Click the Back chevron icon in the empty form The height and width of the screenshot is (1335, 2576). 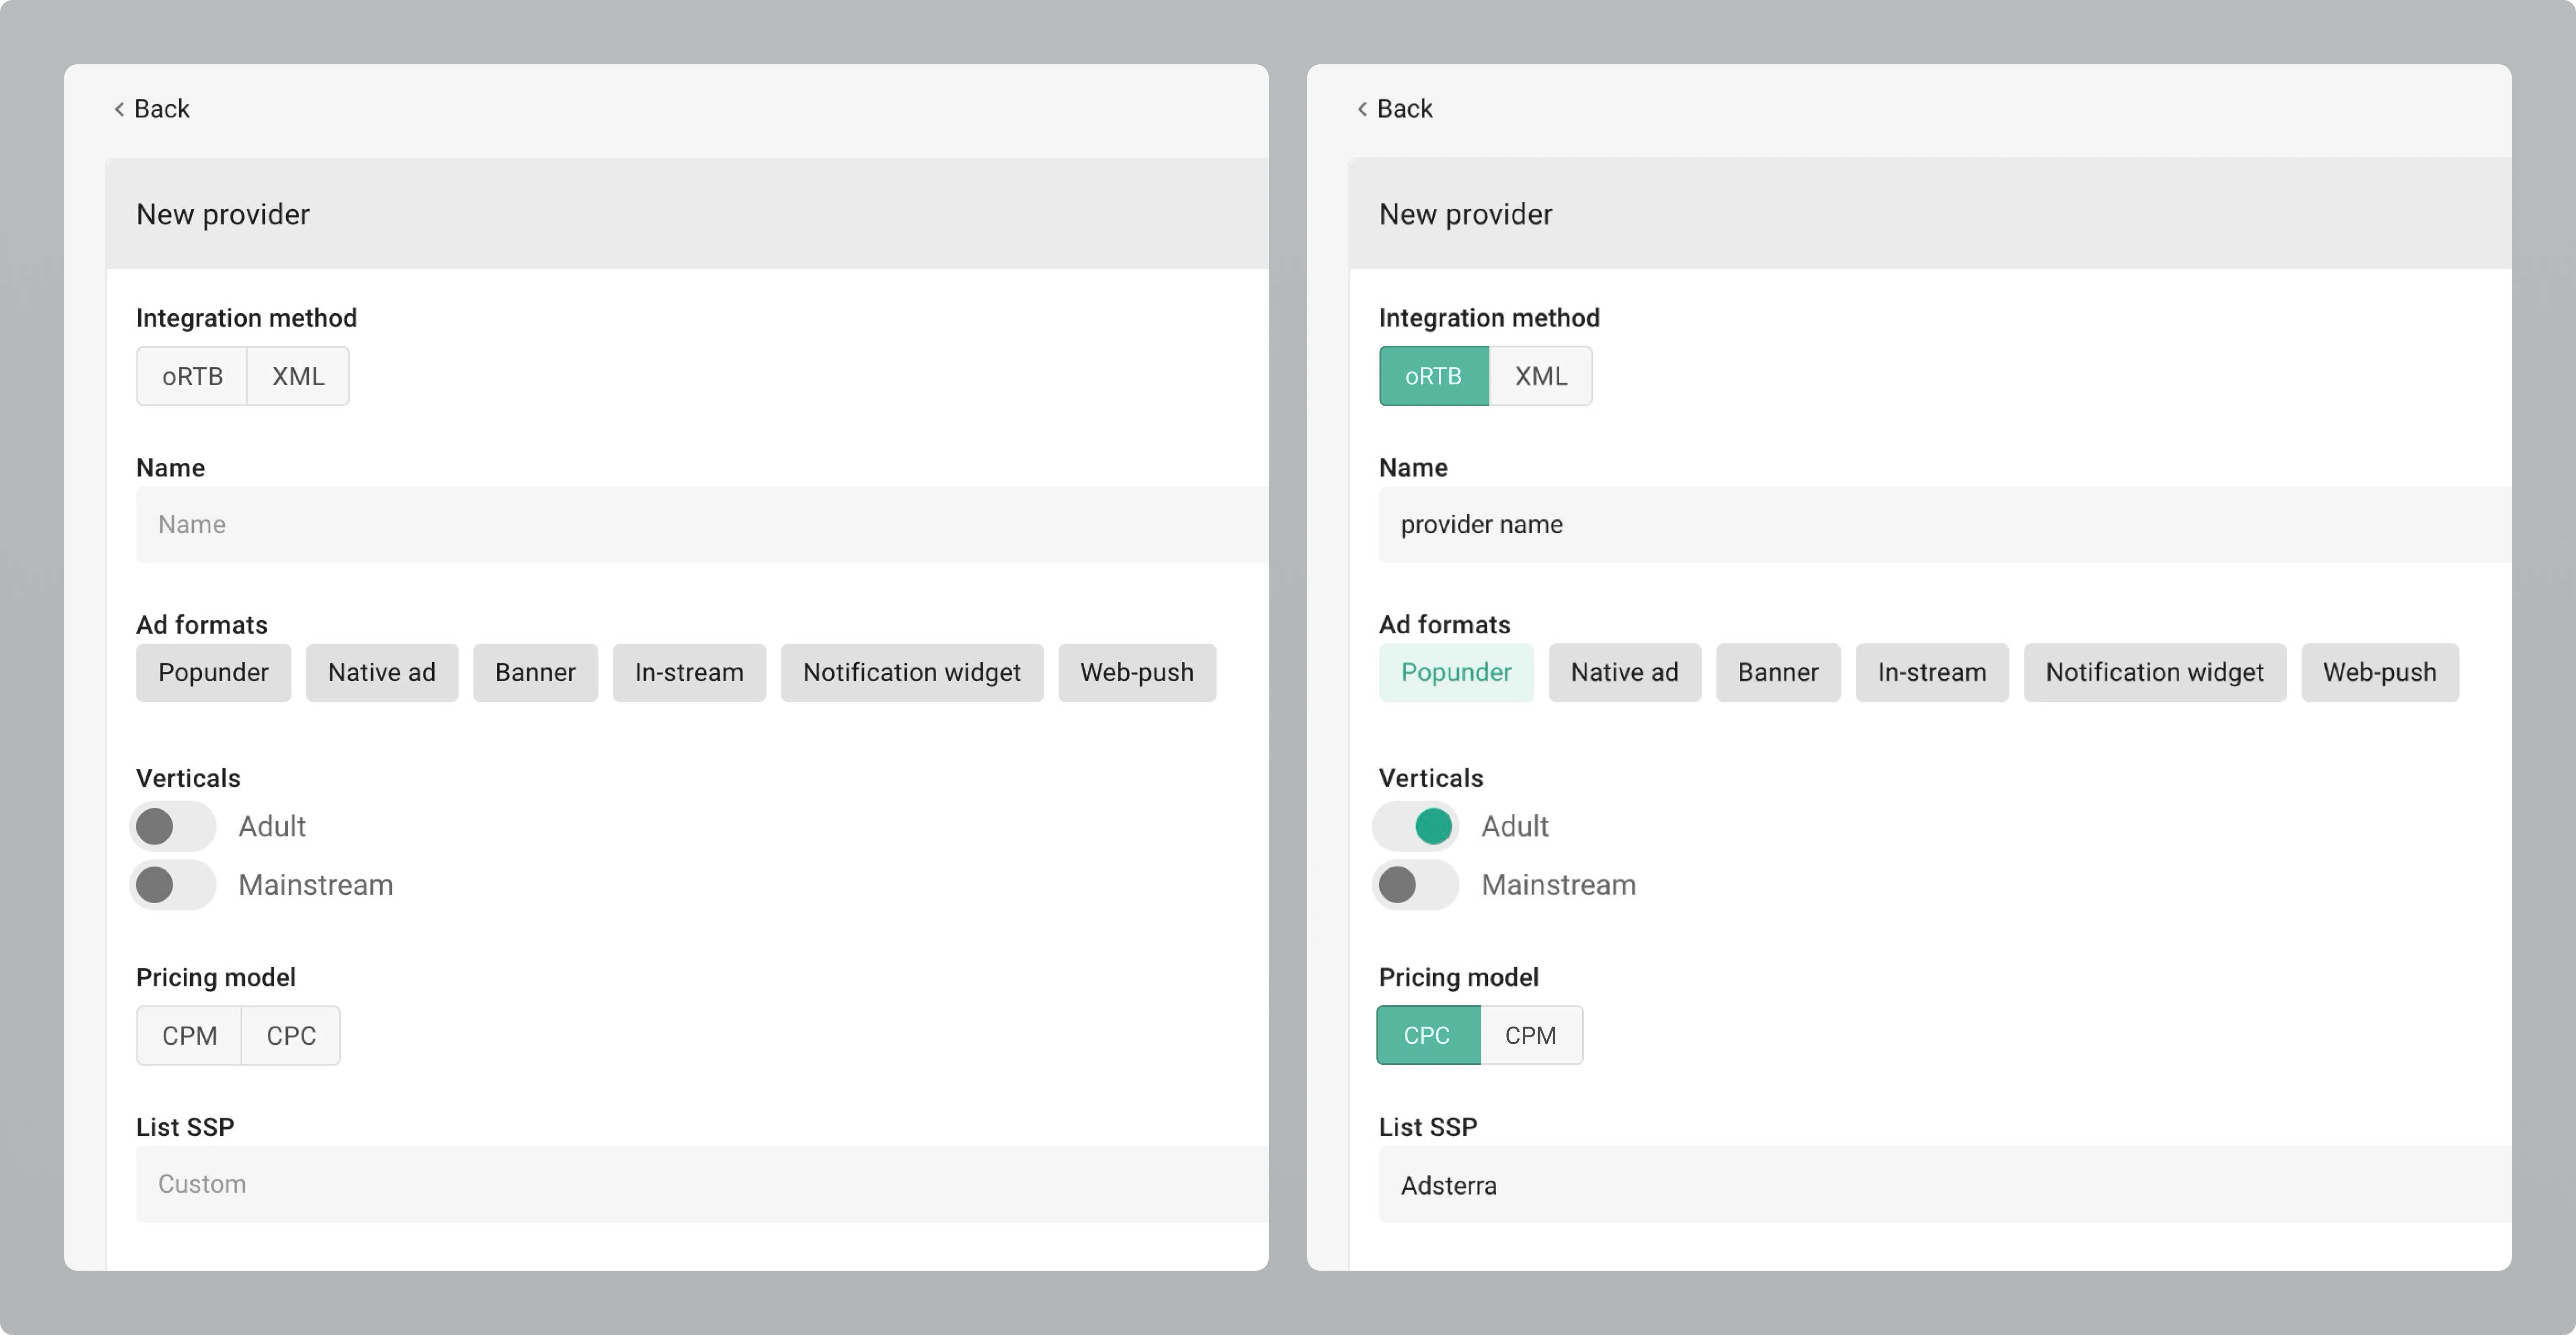point(119,109)
